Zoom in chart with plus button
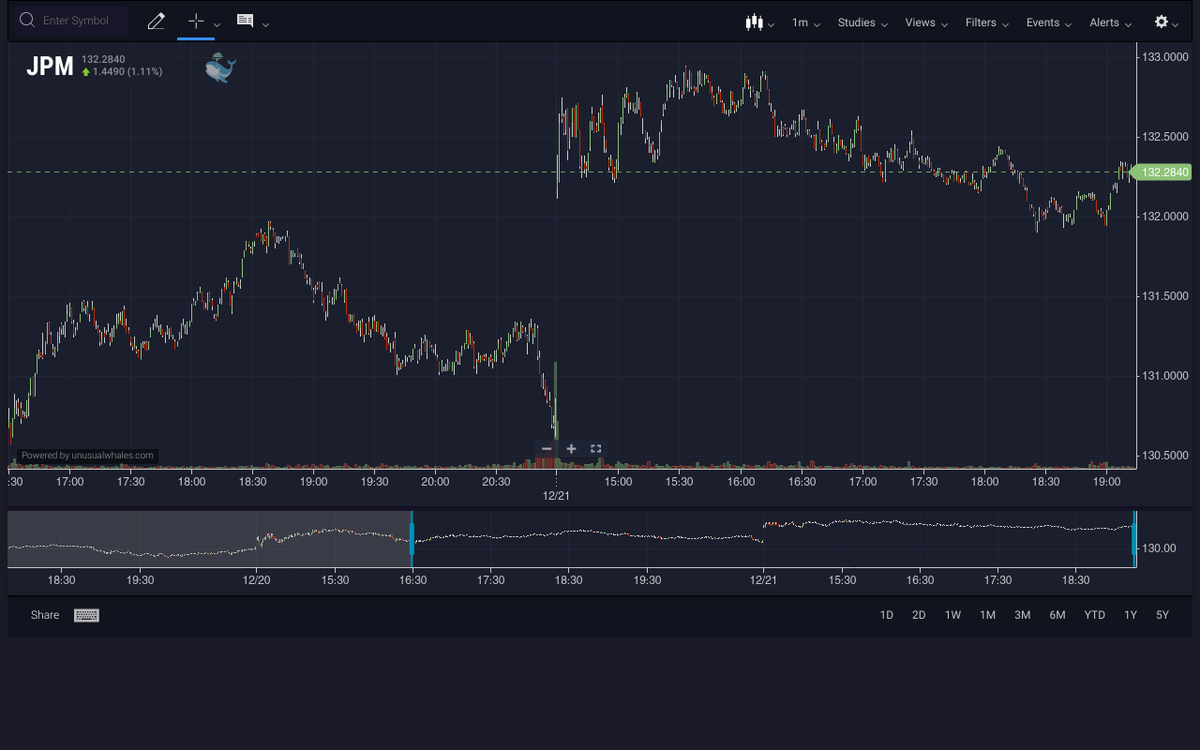1200x750 pixels. coord(571,449)
